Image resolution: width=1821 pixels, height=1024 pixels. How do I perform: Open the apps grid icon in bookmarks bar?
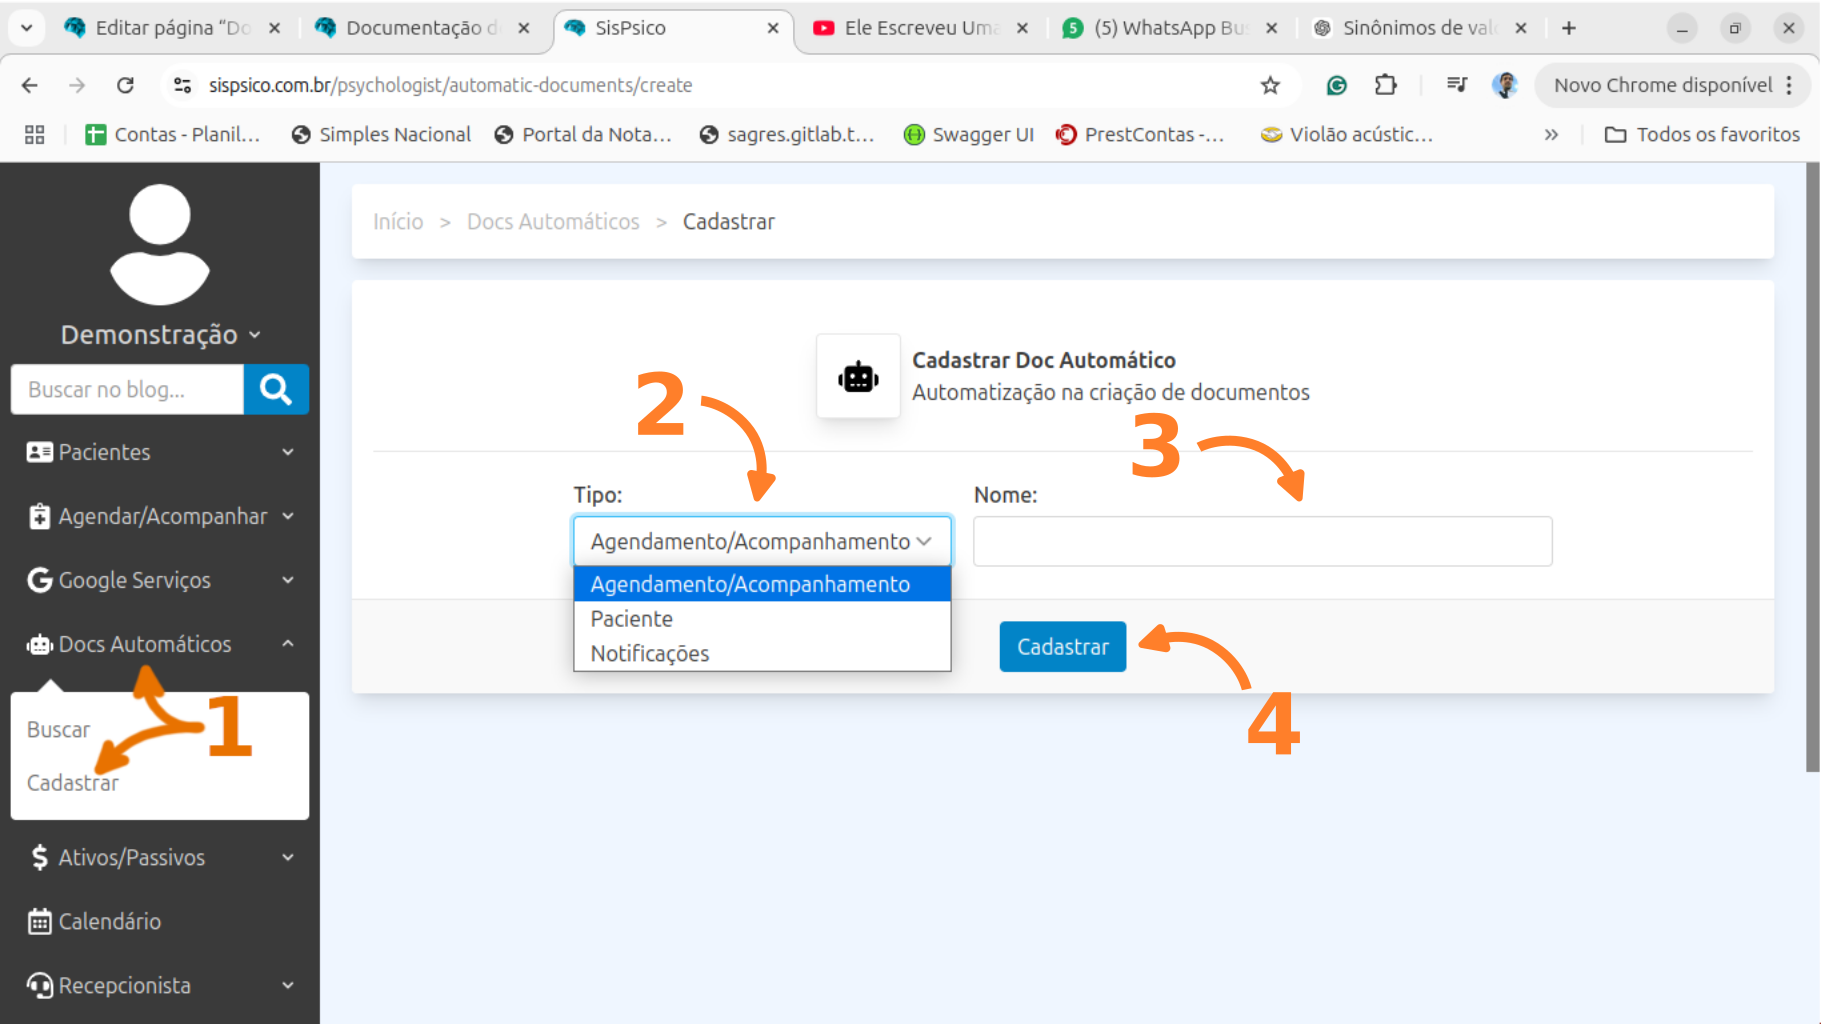tap(35, 134)
